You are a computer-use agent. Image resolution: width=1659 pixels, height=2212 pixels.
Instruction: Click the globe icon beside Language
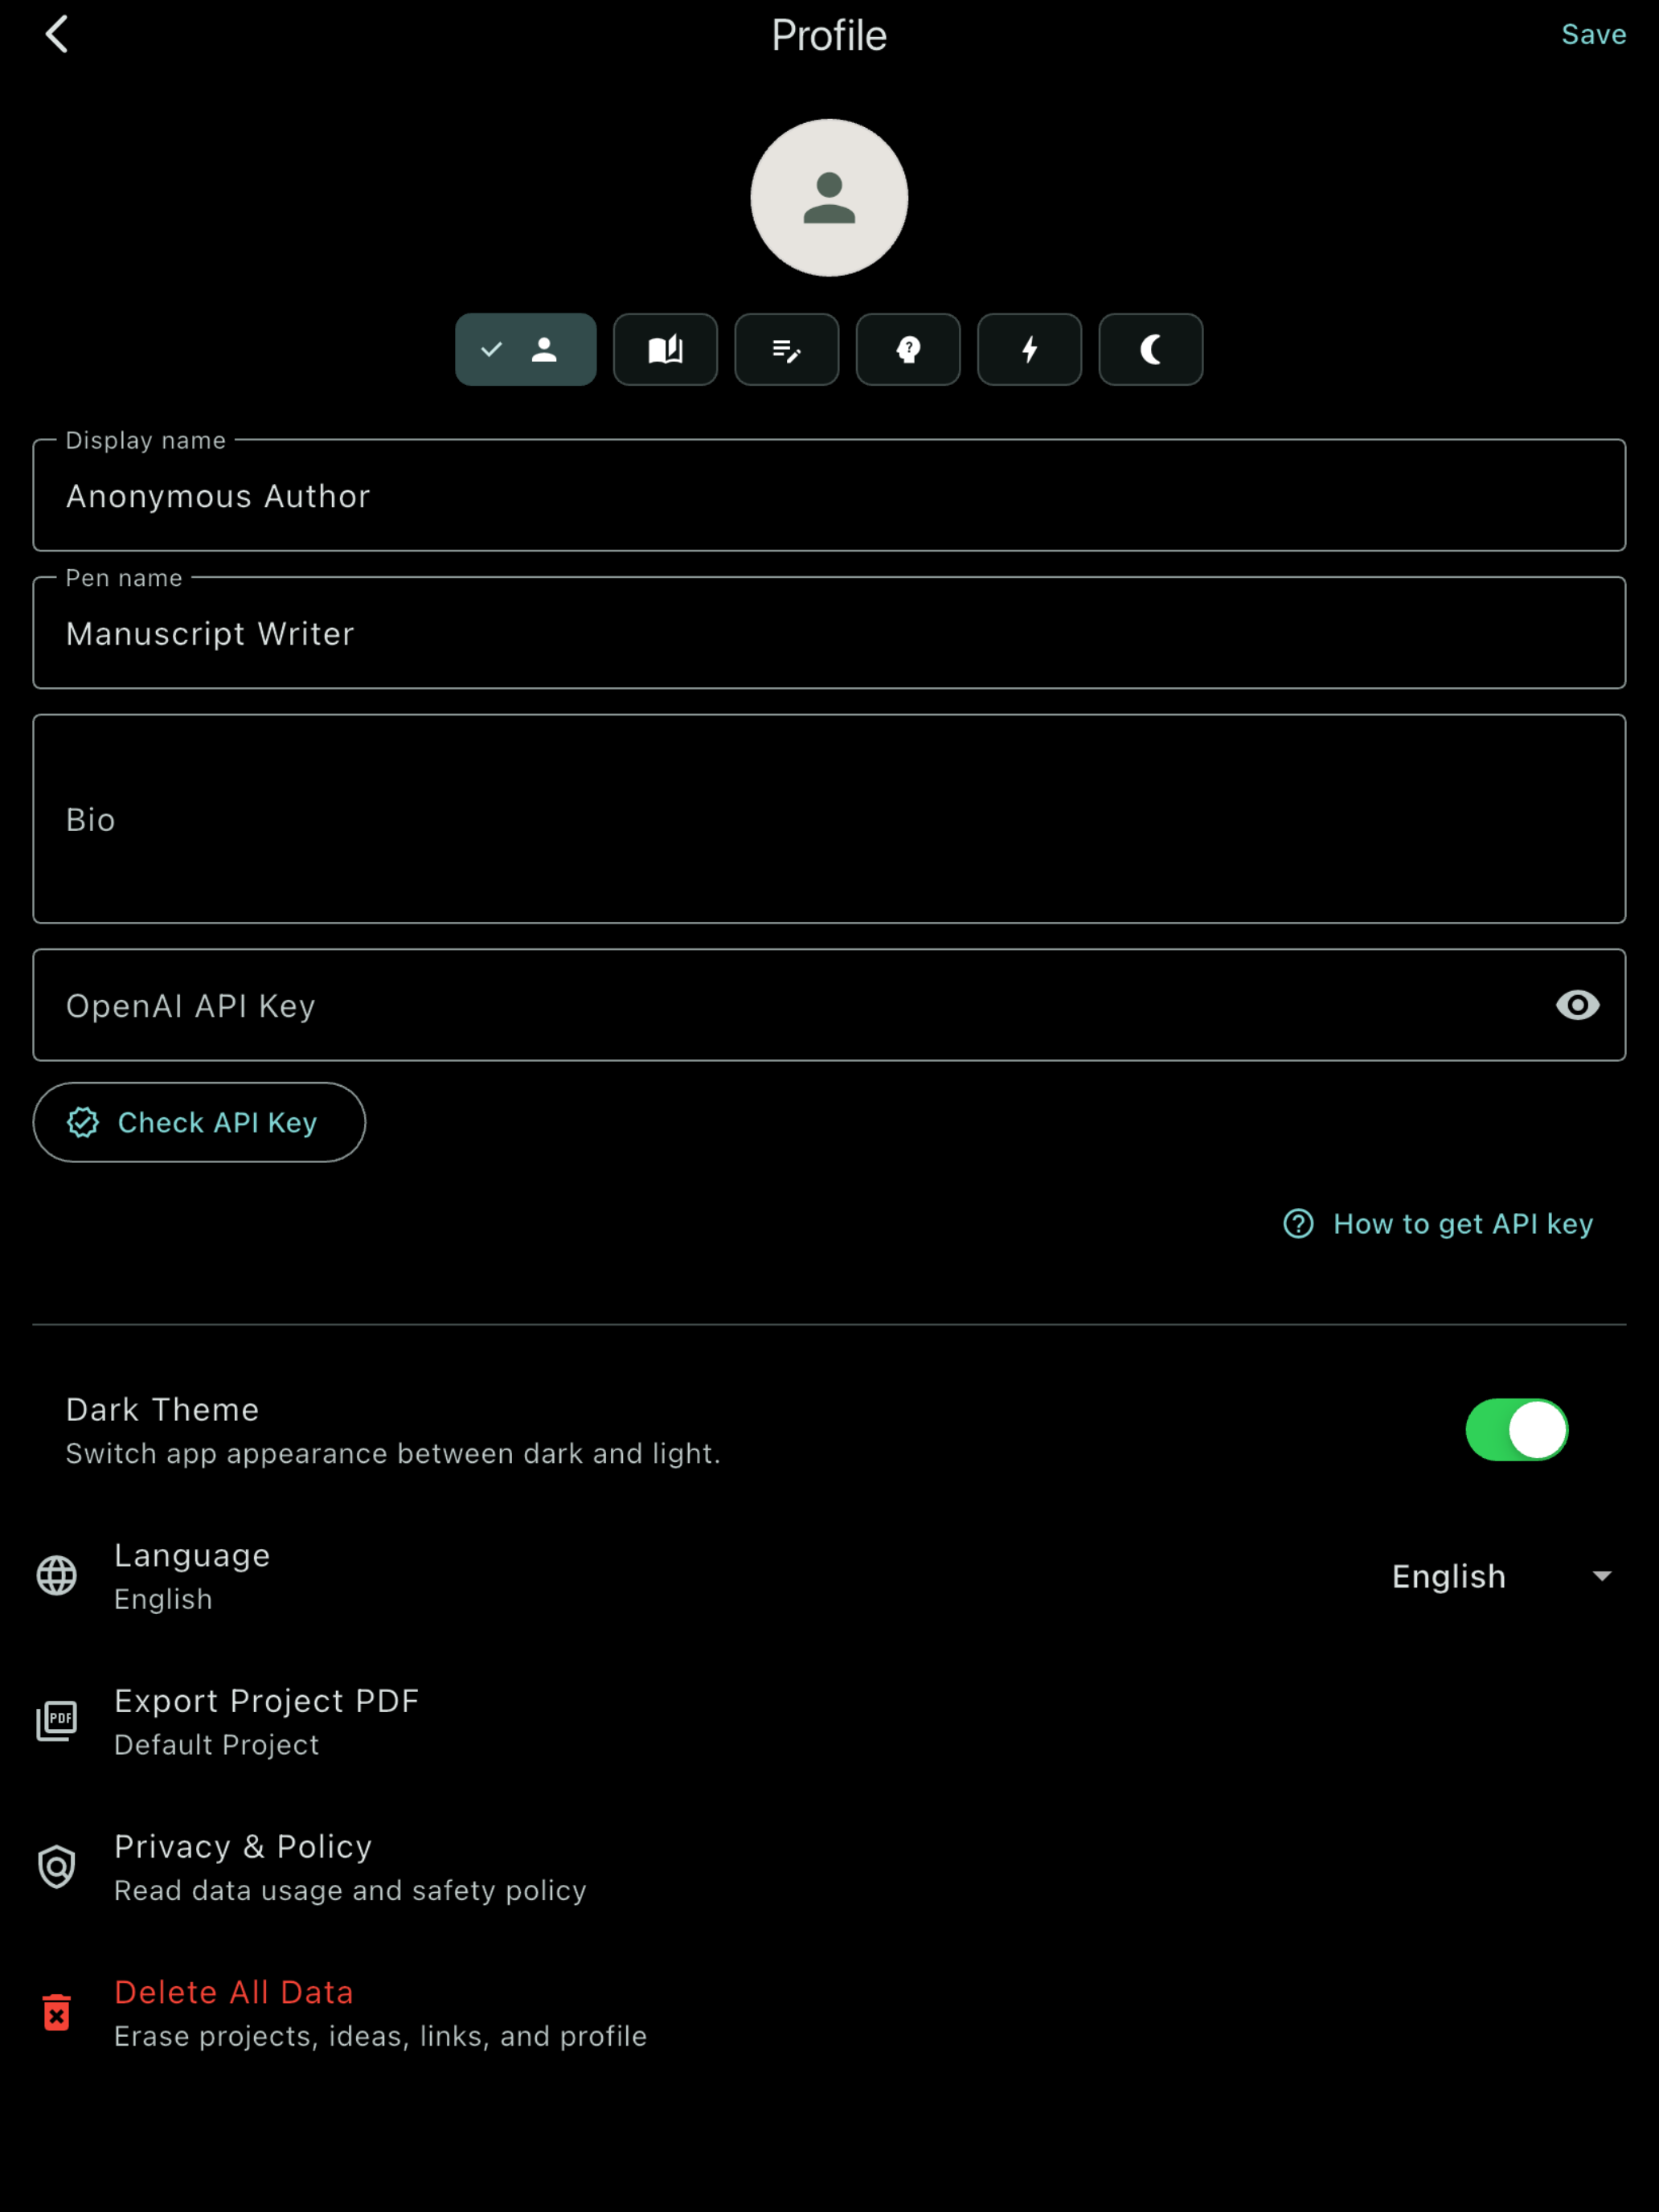[x=57, y=1576]
